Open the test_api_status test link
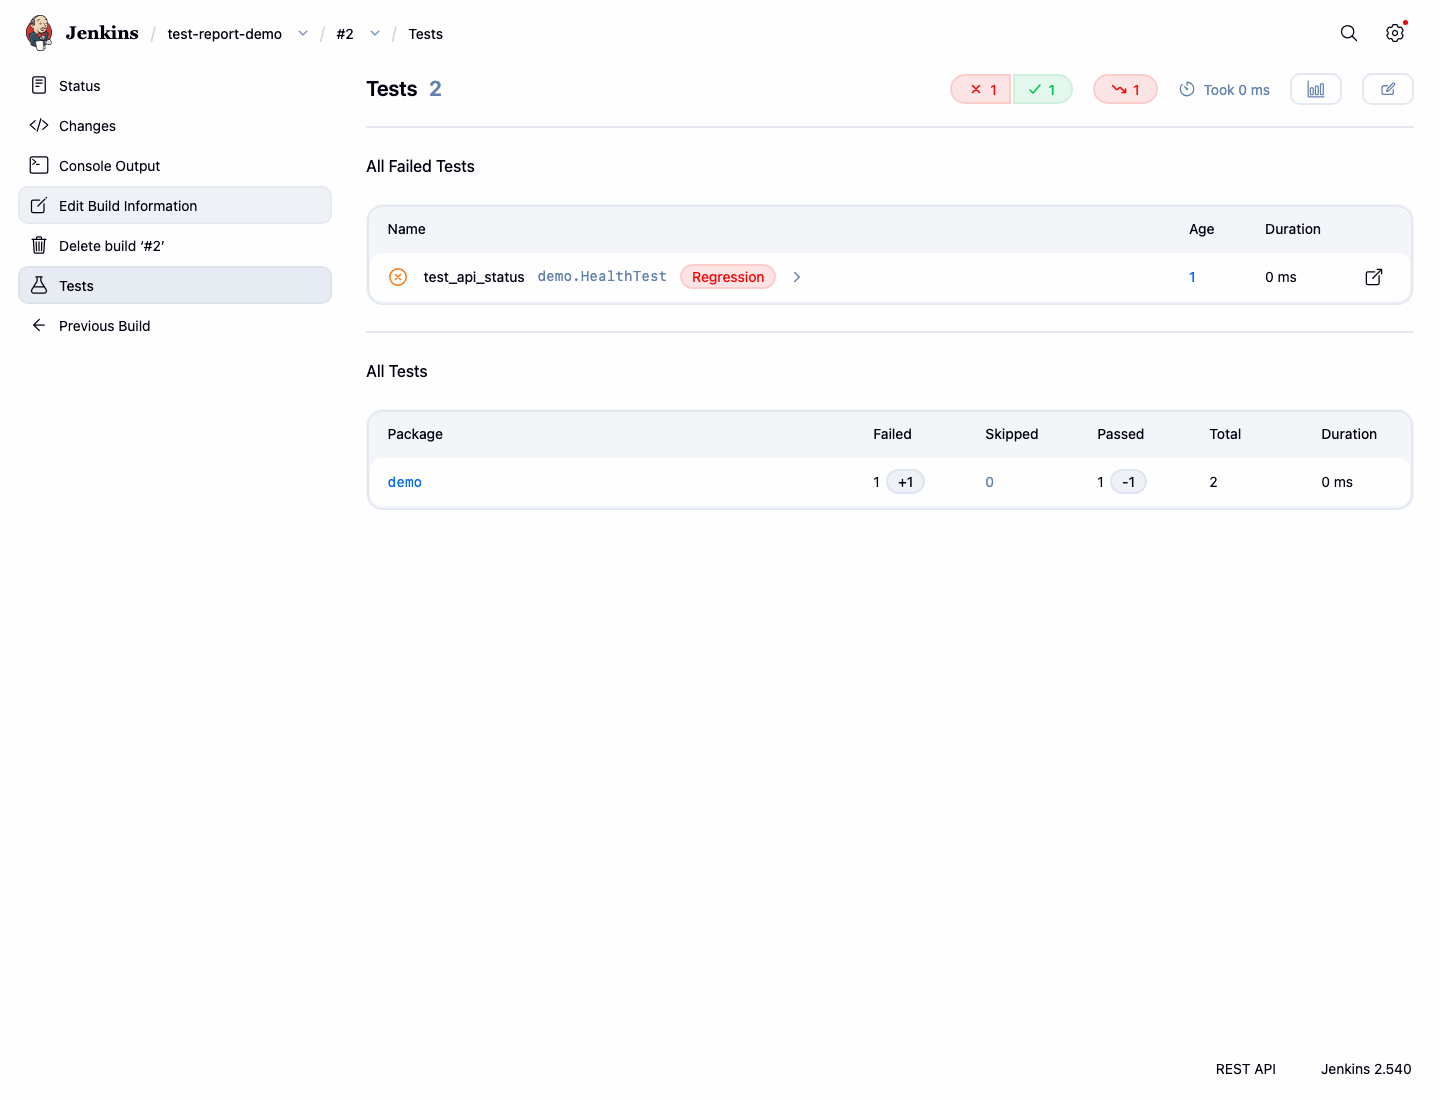Screen dimensions: 1440x1100 (x=474, y=277)
